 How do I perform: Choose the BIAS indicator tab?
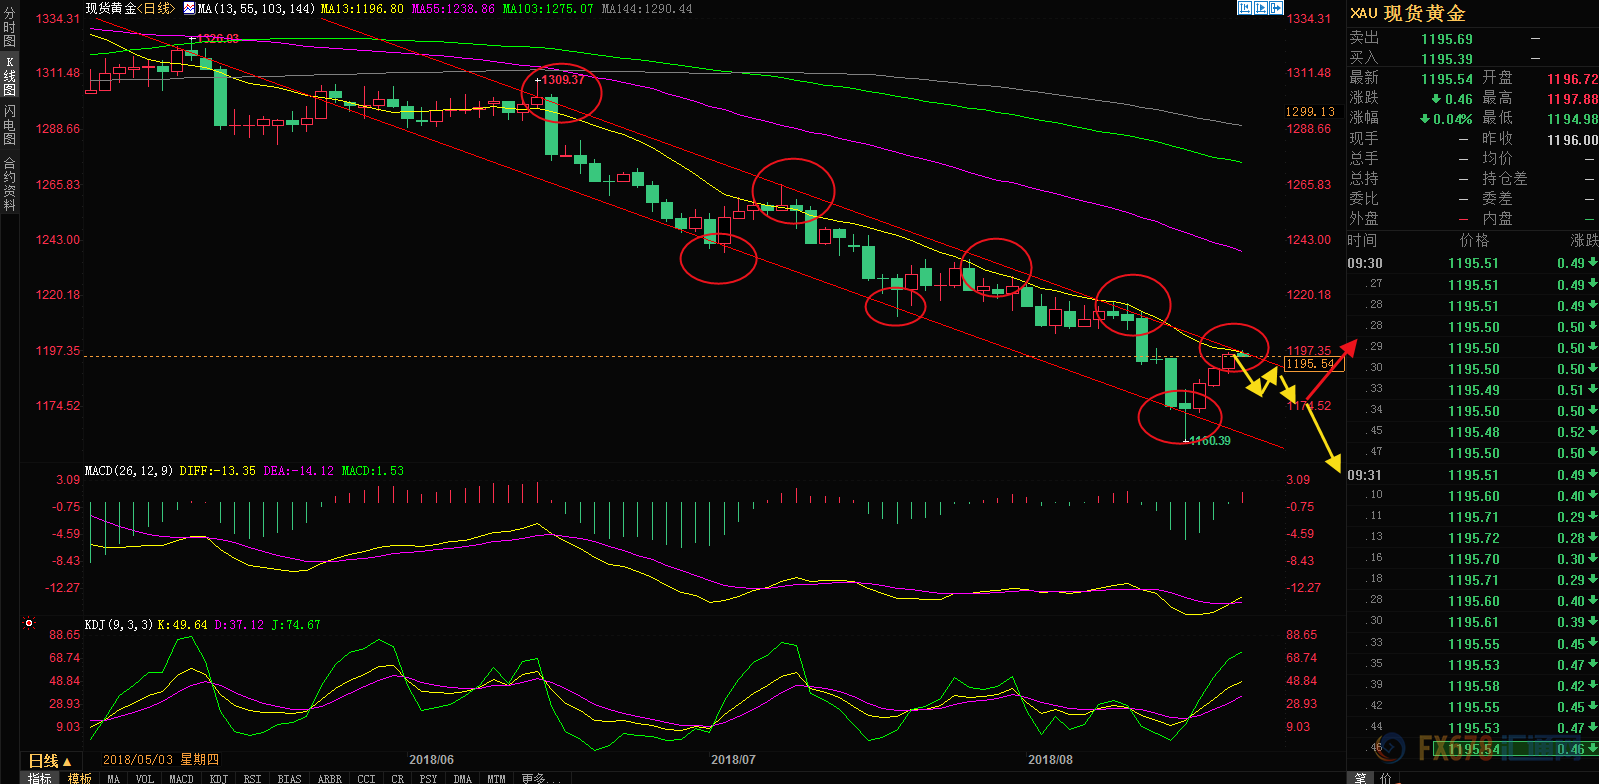tap(289, 778)
